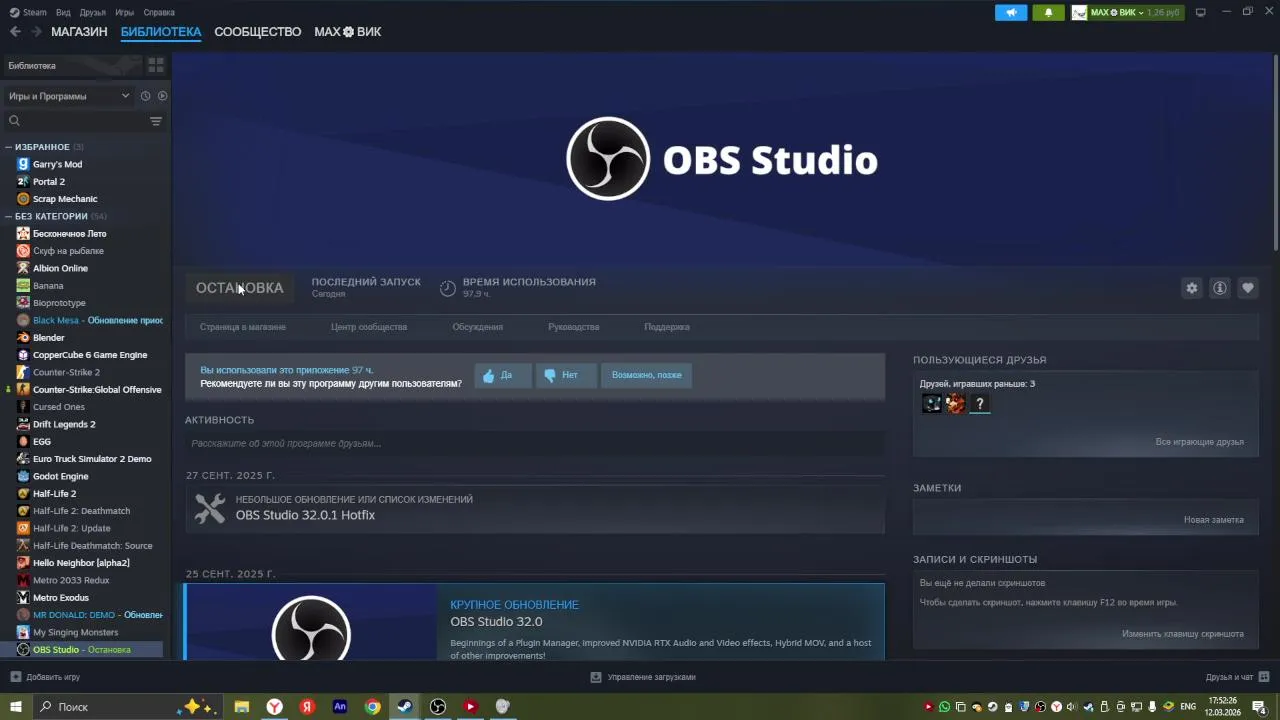Viewport: 1280px width, 720px height.
Task: Click the ОСТАНОВКА stop button
Action: coord(239,288)
